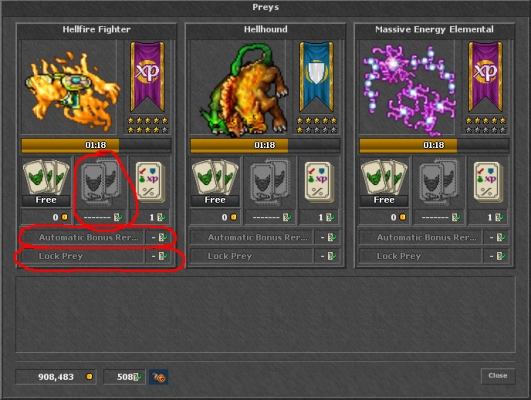Screen dimensions: 531x400
Task: Click Hellfire Fighter bonus reroll XP card
Action: click(150, 183)
